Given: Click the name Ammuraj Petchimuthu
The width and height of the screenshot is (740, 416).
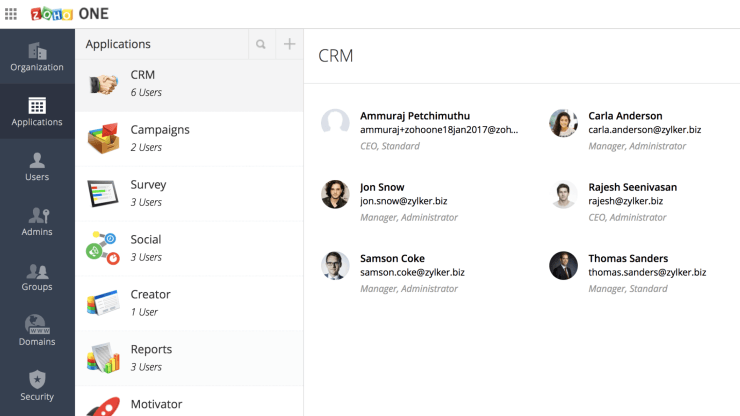Looking at the screenshot, I should coord(415,116).
